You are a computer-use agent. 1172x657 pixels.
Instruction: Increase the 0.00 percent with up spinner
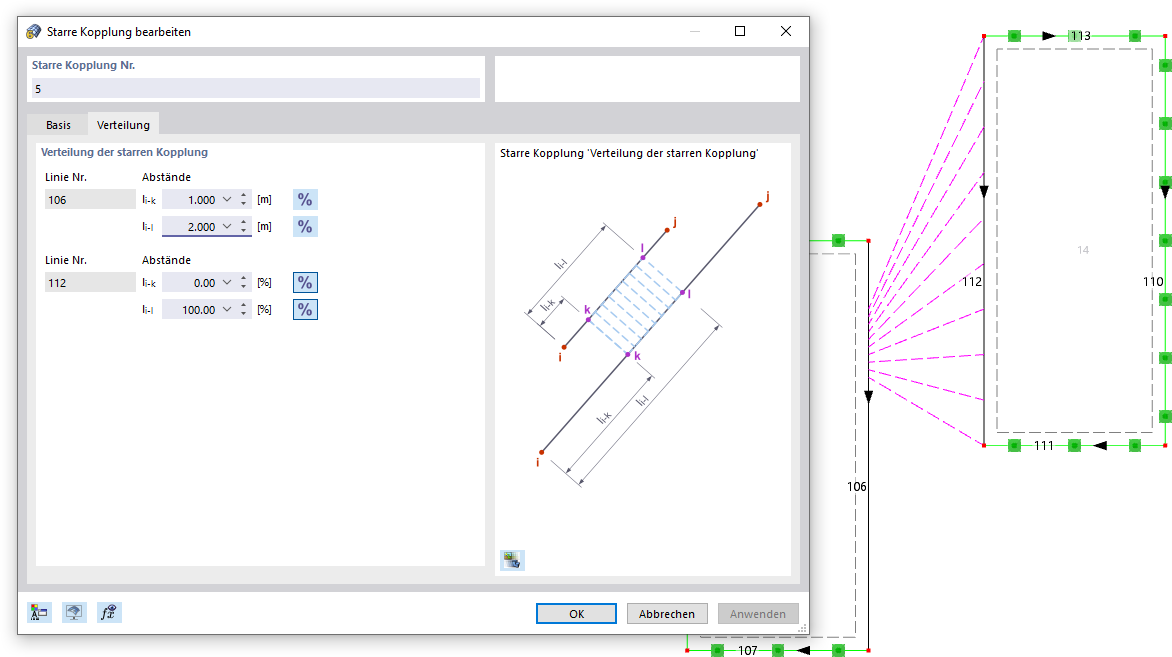click(244, 279)
